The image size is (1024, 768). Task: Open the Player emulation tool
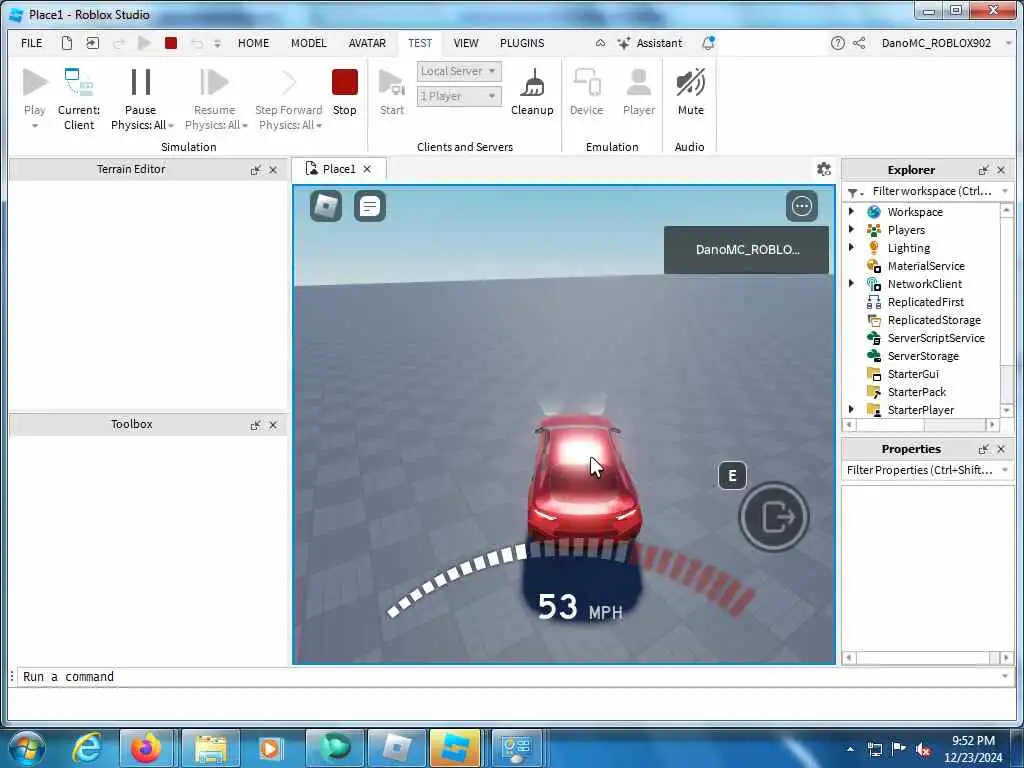639,92
